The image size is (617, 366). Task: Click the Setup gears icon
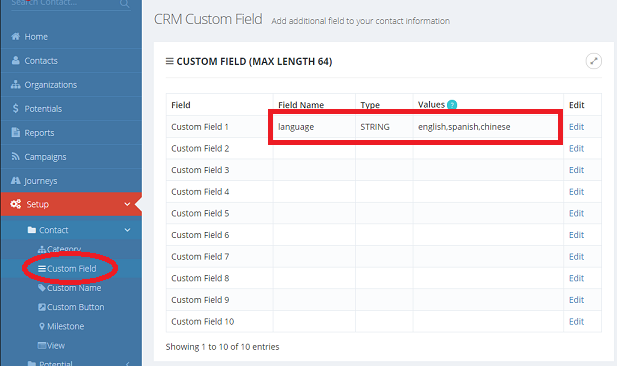pos(16,204)
